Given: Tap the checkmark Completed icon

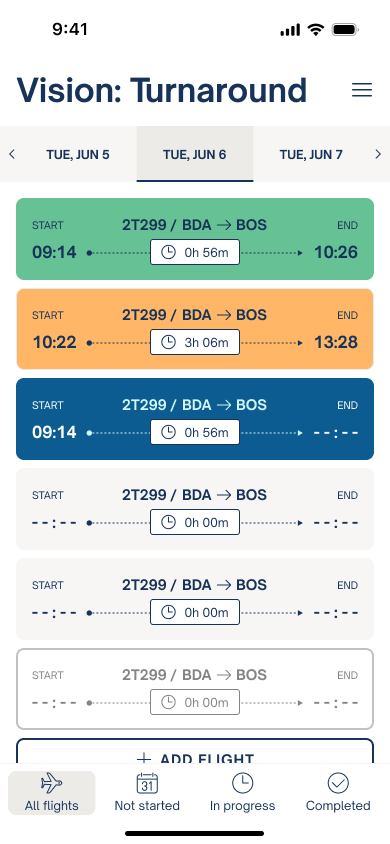Looking at the screenshot, I should coord(338,783).
